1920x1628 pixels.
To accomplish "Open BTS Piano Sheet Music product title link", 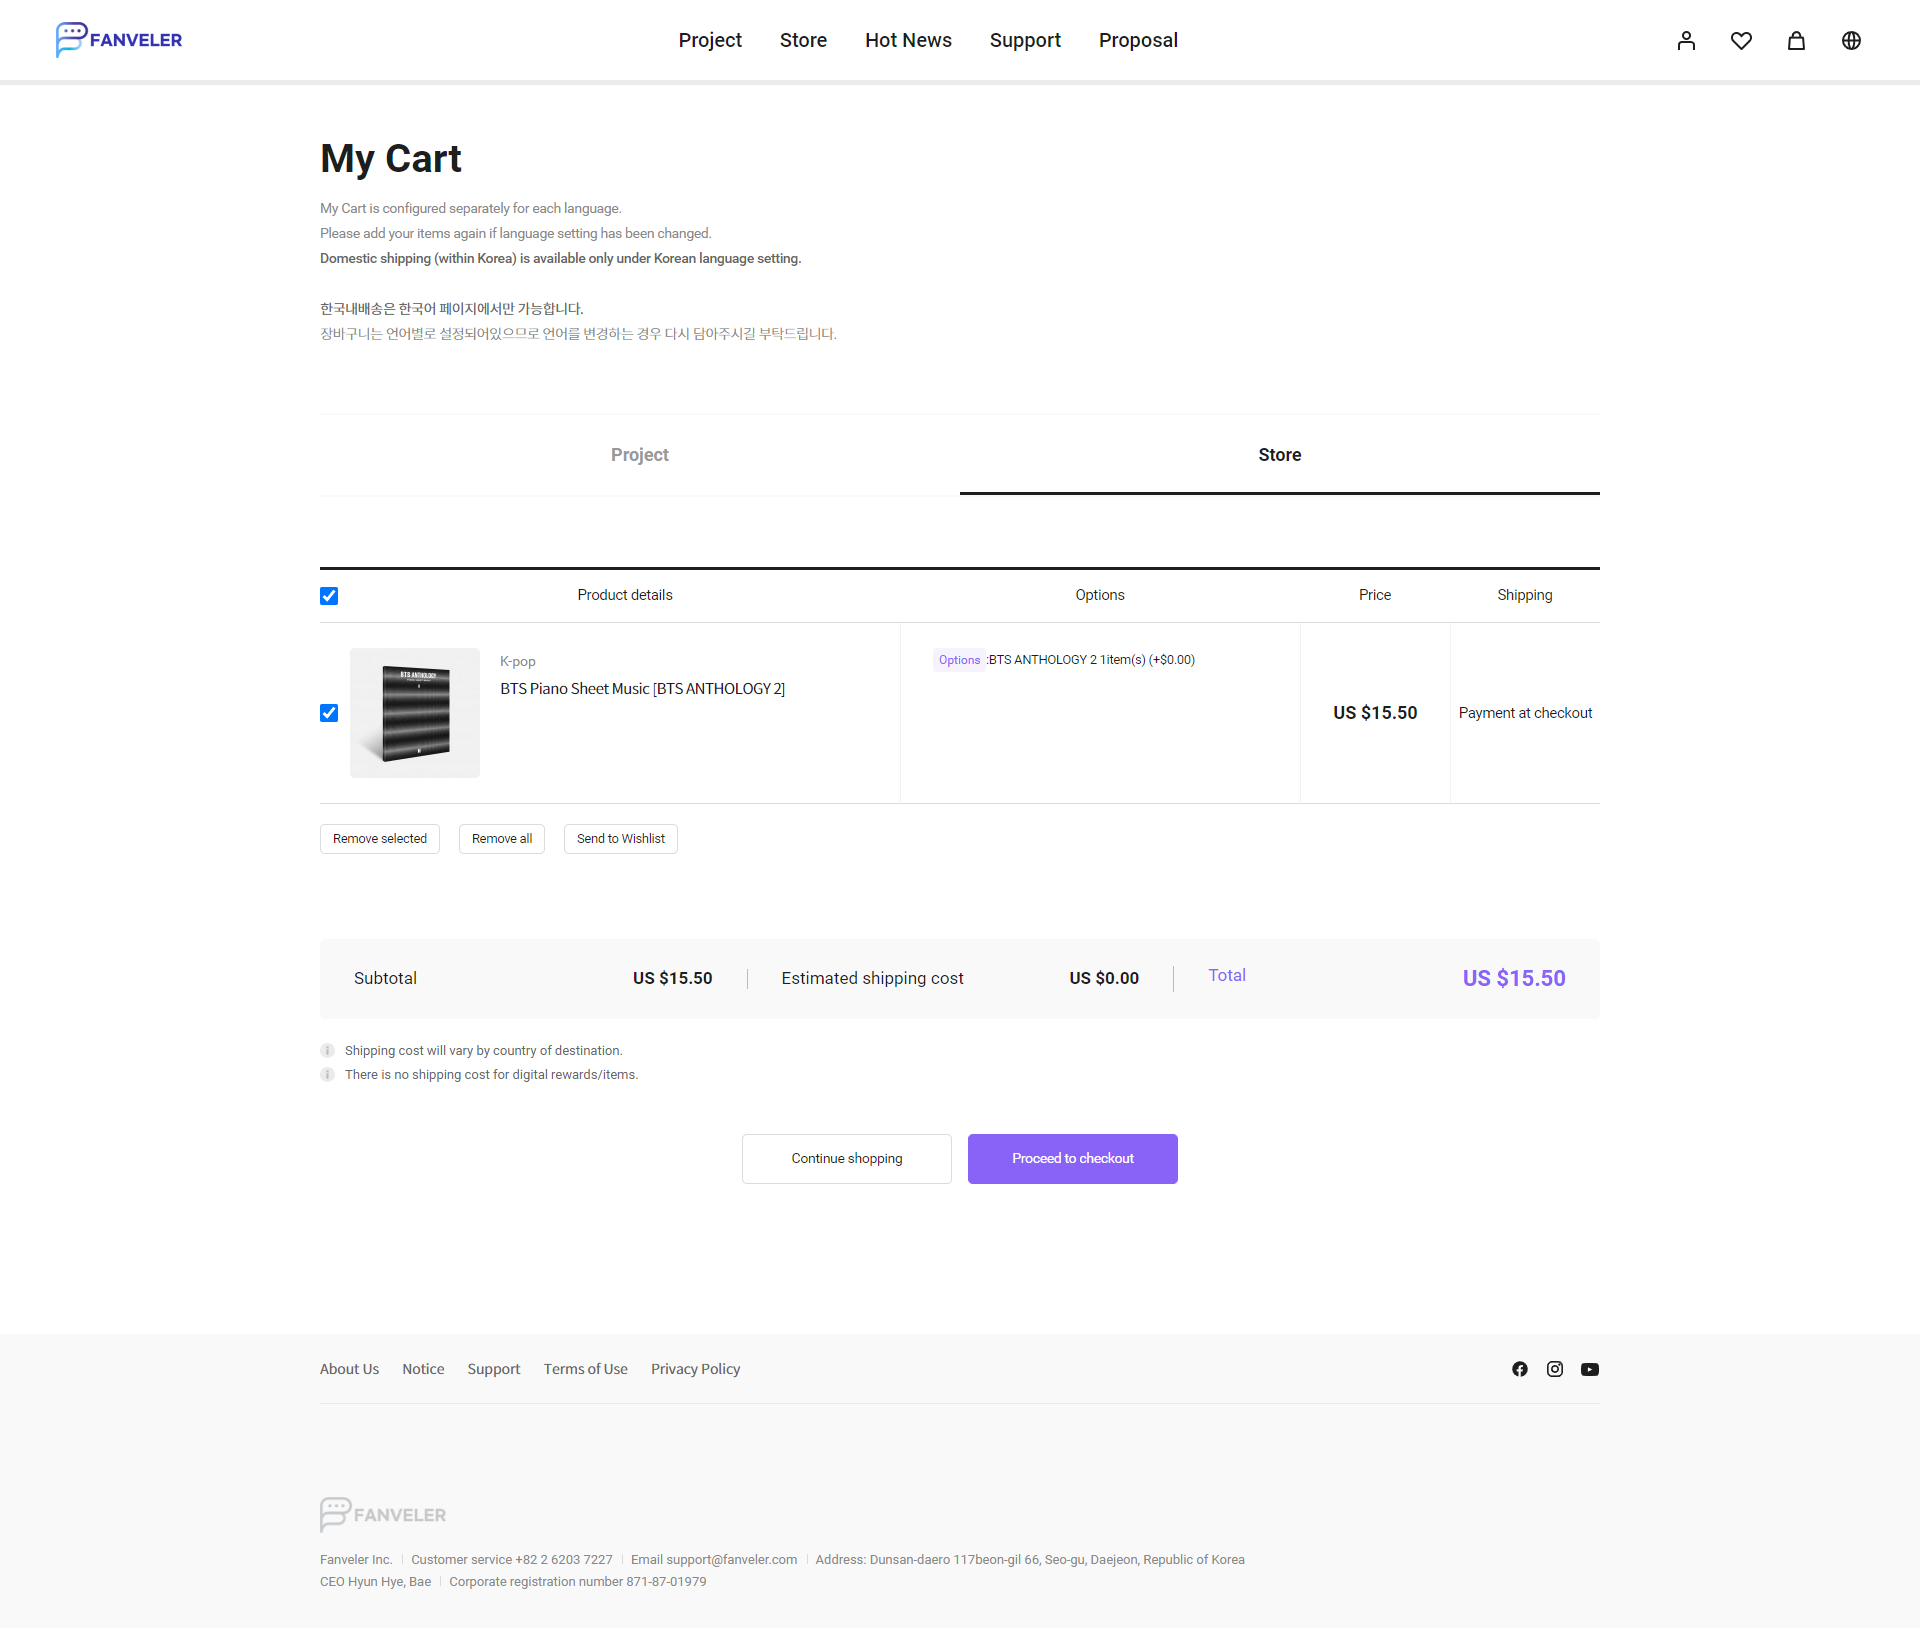I will coord(642,689).
